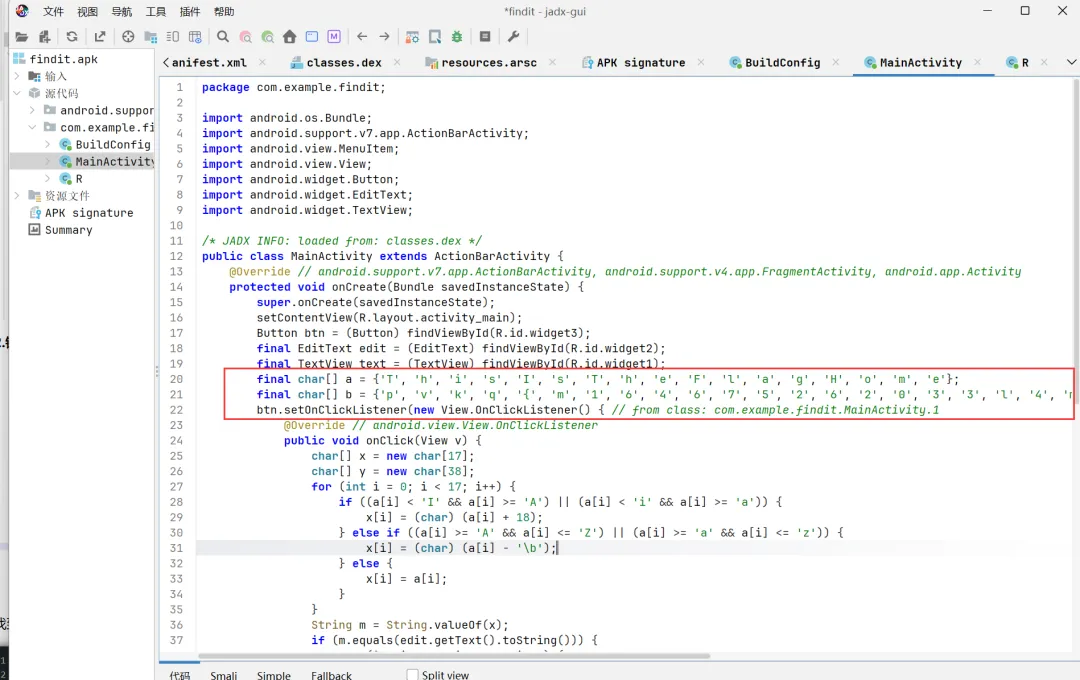This screenshot has width=1080, height=680.
Task: Open log viewer toolbar icon
Action: (x=485, y=37)
